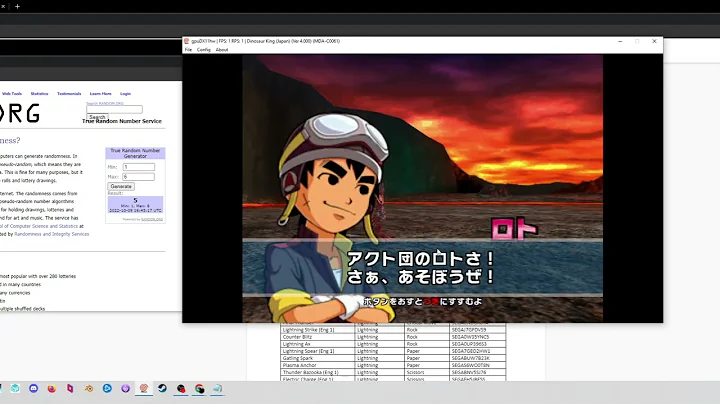Click the generated result number 5
720x404 pixels.
[x=135, y=201]
